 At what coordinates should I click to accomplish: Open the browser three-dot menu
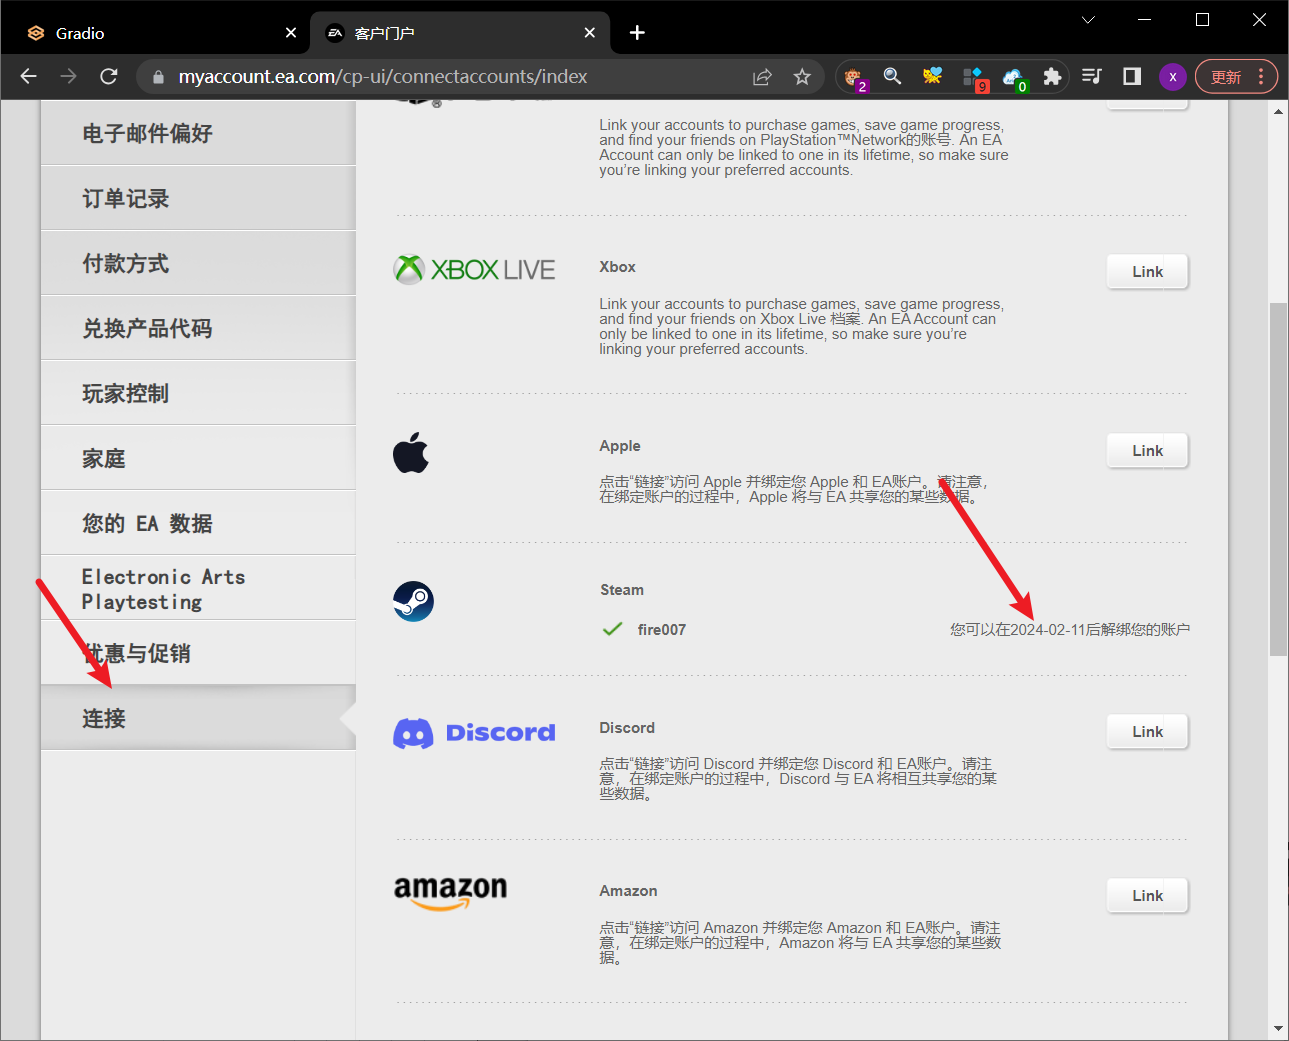tap(1261, 76)
